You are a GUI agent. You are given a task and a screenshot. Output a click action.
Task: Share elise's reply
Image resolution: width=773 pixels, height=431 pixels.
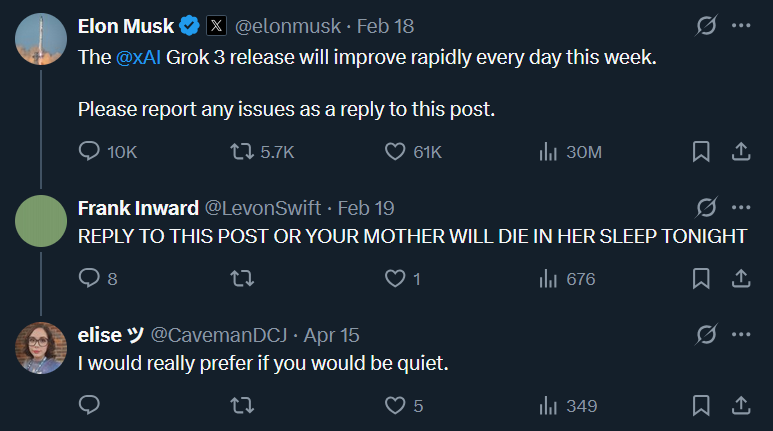pos(741,405)
